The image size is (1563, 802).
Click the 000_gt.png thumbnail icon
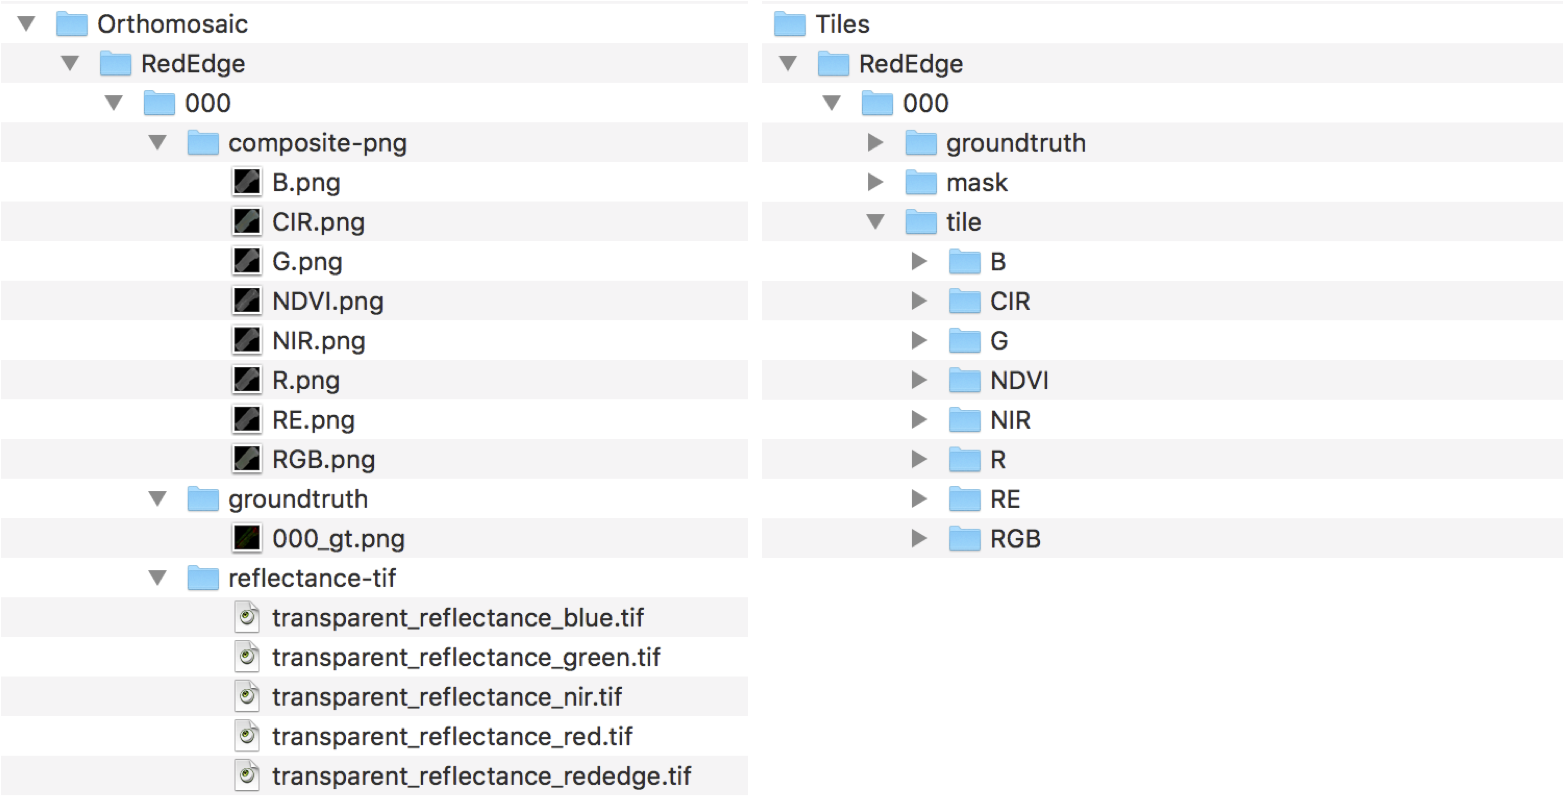247,539
